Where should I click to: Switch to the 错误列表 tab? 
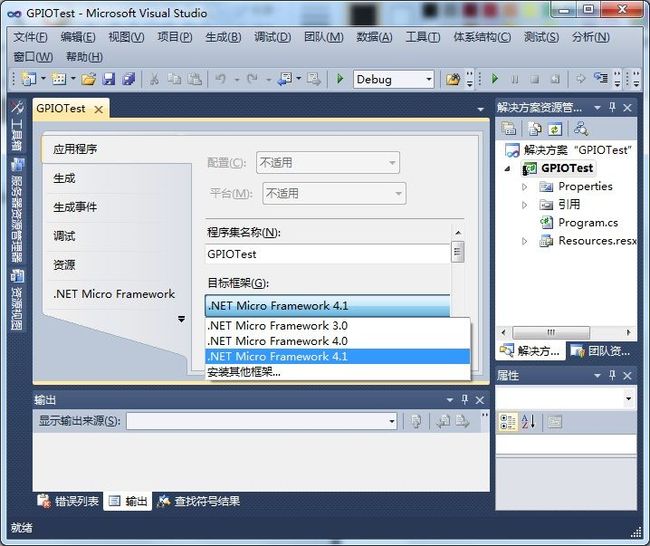coord(69,501)
